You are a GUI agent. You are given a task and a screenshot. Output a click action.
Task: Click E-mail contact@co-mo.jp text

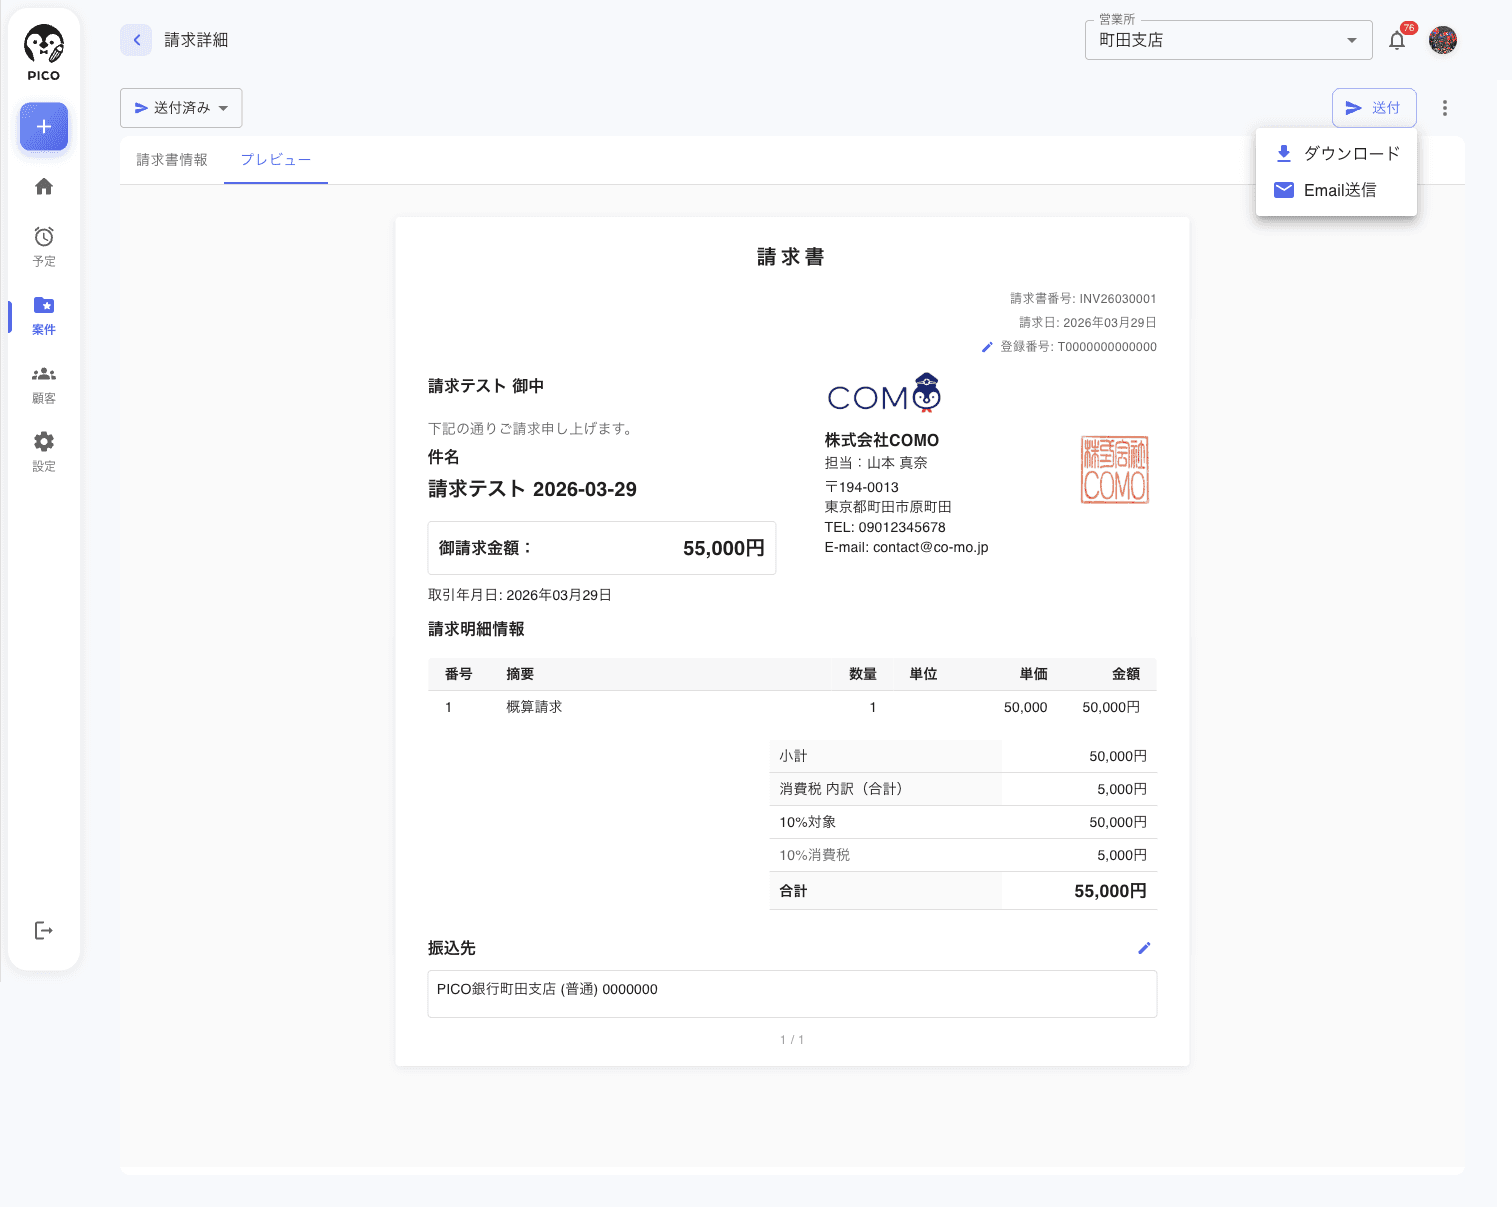point(906,547)
